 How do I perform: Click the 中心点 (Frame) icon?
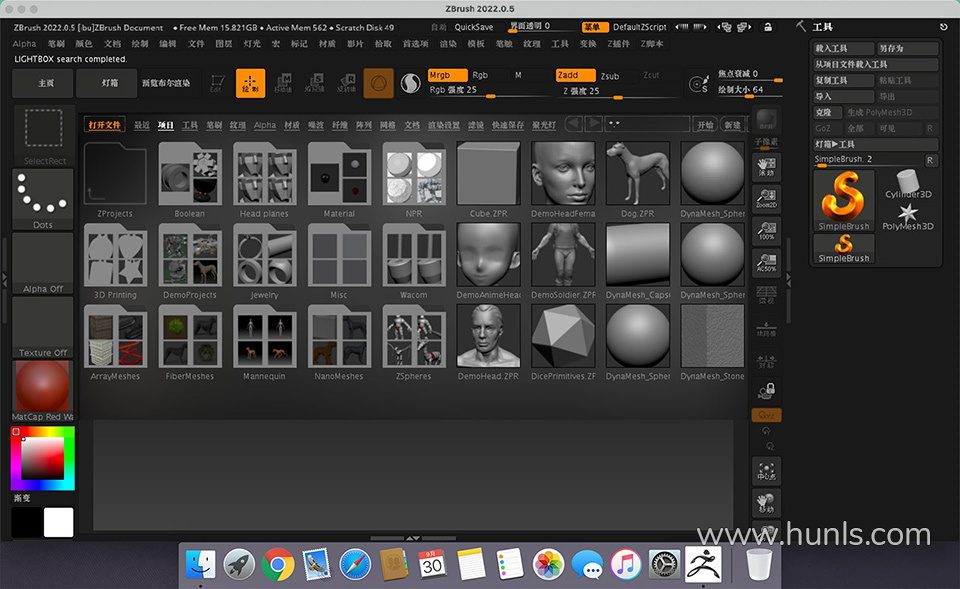[767, 471]
